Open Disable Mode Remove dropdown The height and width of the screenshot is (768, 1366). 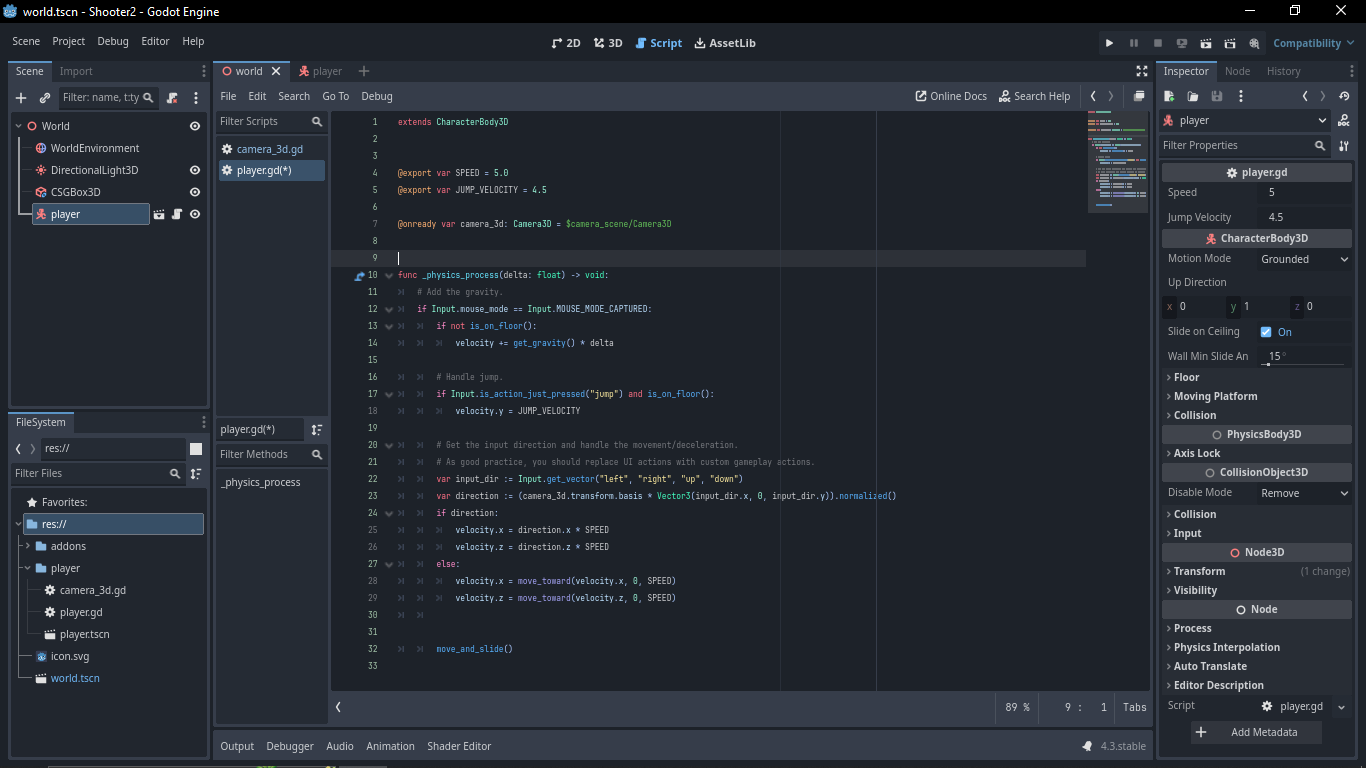coord(1305,493)
